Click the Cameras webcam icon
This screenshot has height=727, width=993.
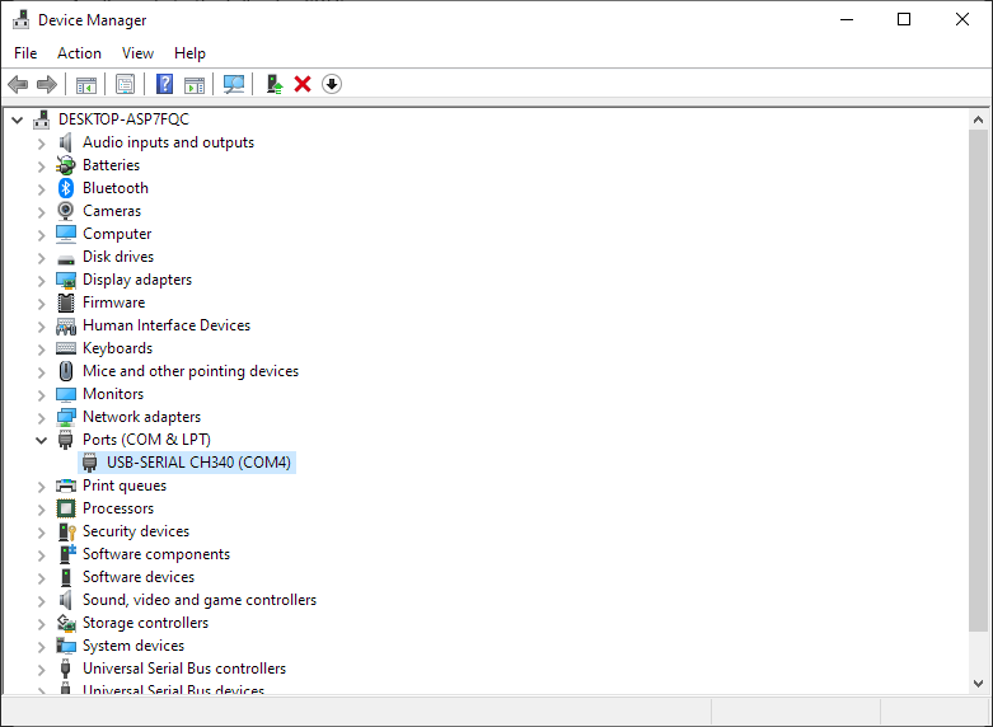(66, 211)
